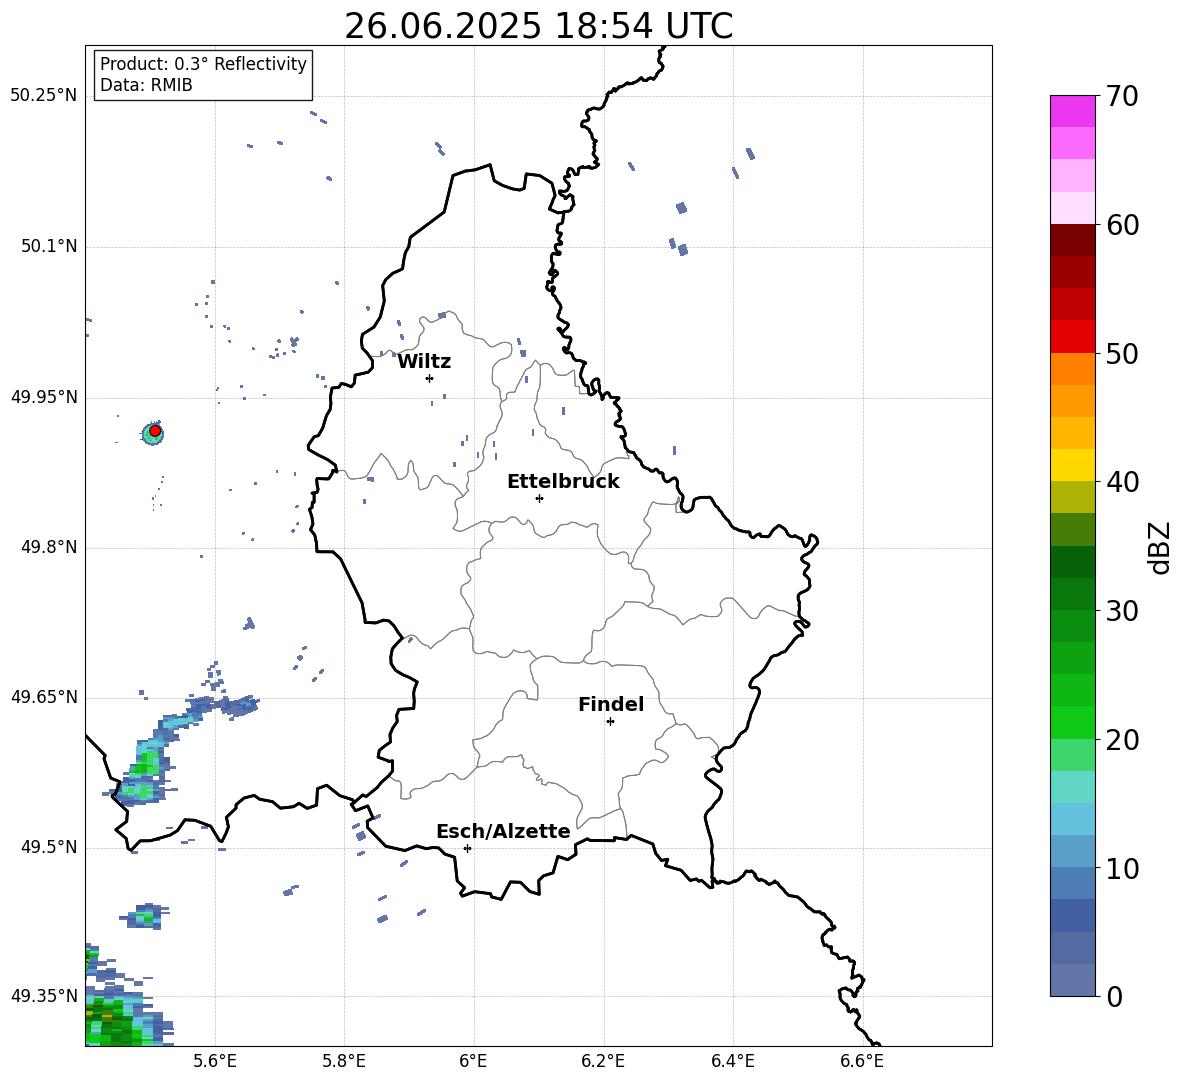Click the 70 dBZ colorbar tick label
Screen dimensions: 1184x1081
[x=1122, y=96]
